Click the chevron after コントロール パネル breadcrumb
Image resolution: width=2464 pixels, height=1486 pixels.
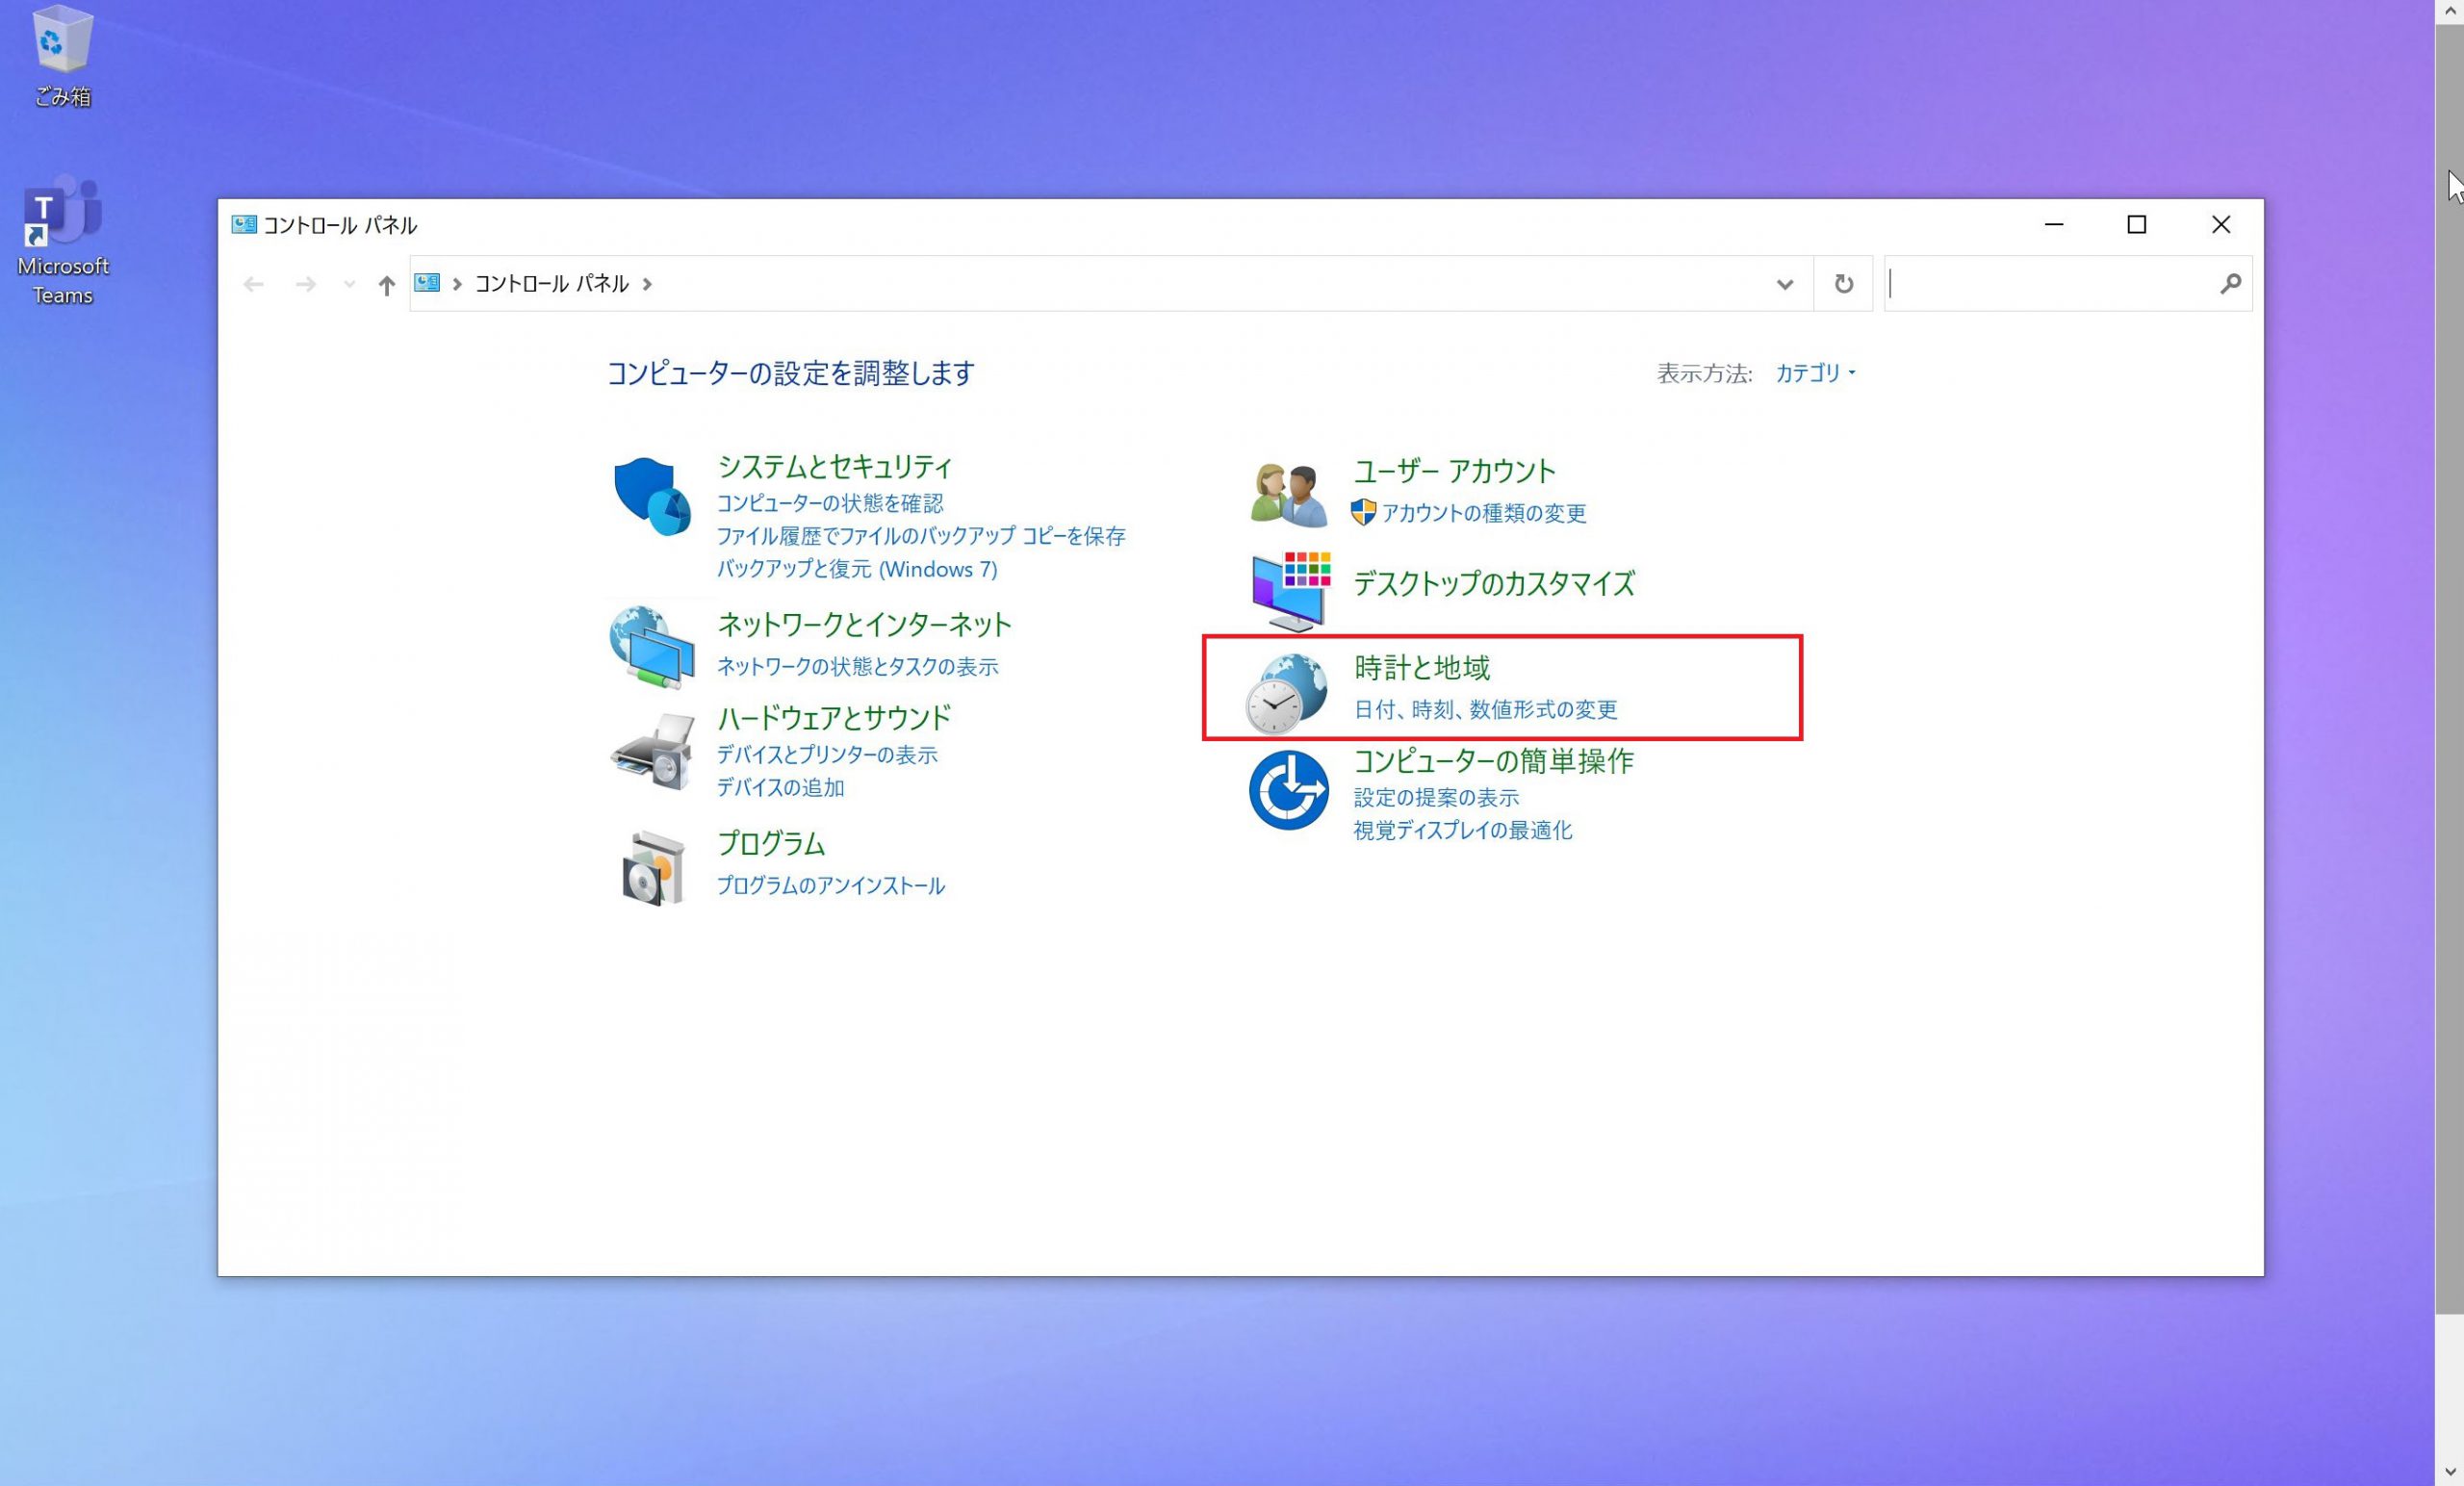(x=647, y=284)
